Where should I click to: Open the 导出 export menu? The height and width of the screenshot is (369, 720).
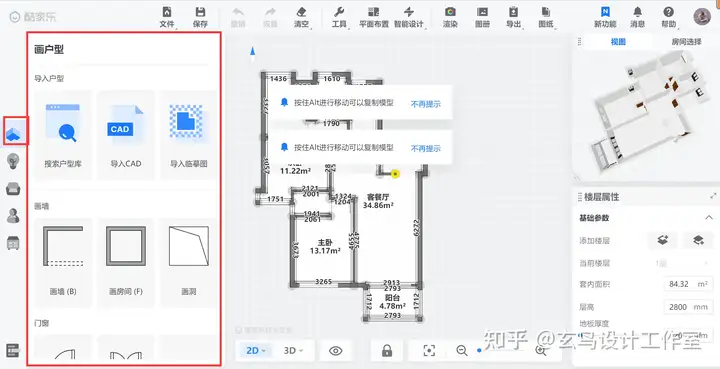(x=513, y=17)
